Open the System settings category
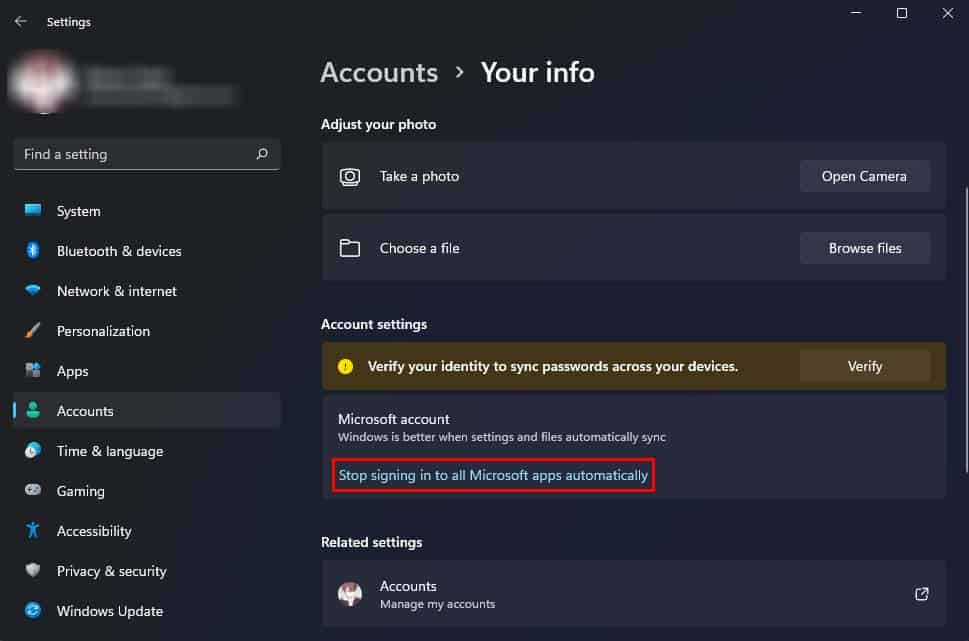Screen dimensions: 969x641 click(x=146, y=211)
